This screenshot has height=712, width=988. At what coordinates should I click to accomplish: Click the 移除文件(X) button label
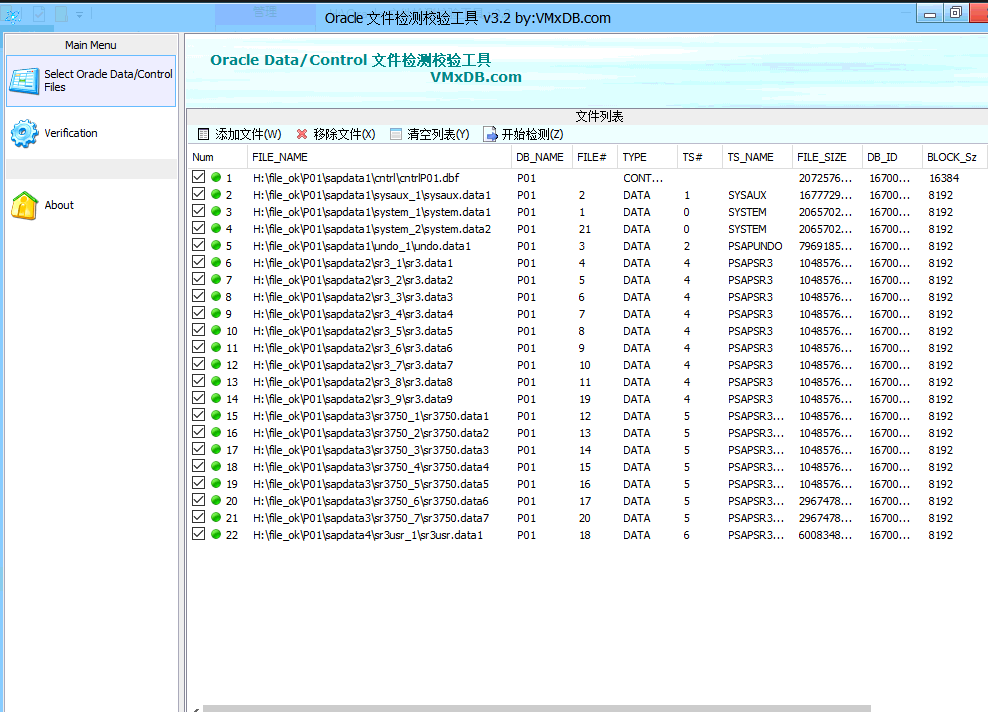pos(344,134)
